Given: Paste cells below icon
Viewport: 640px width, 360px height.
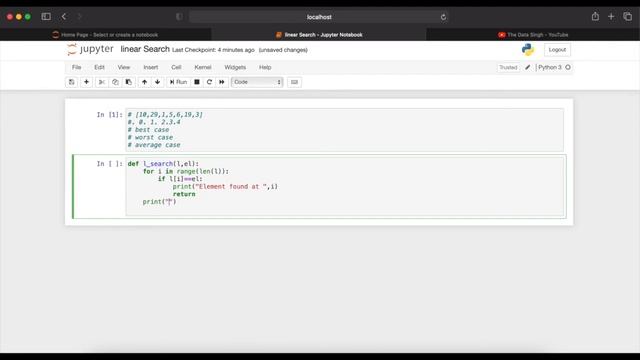Looking at the screenshot, I should (x=129, y=82).
